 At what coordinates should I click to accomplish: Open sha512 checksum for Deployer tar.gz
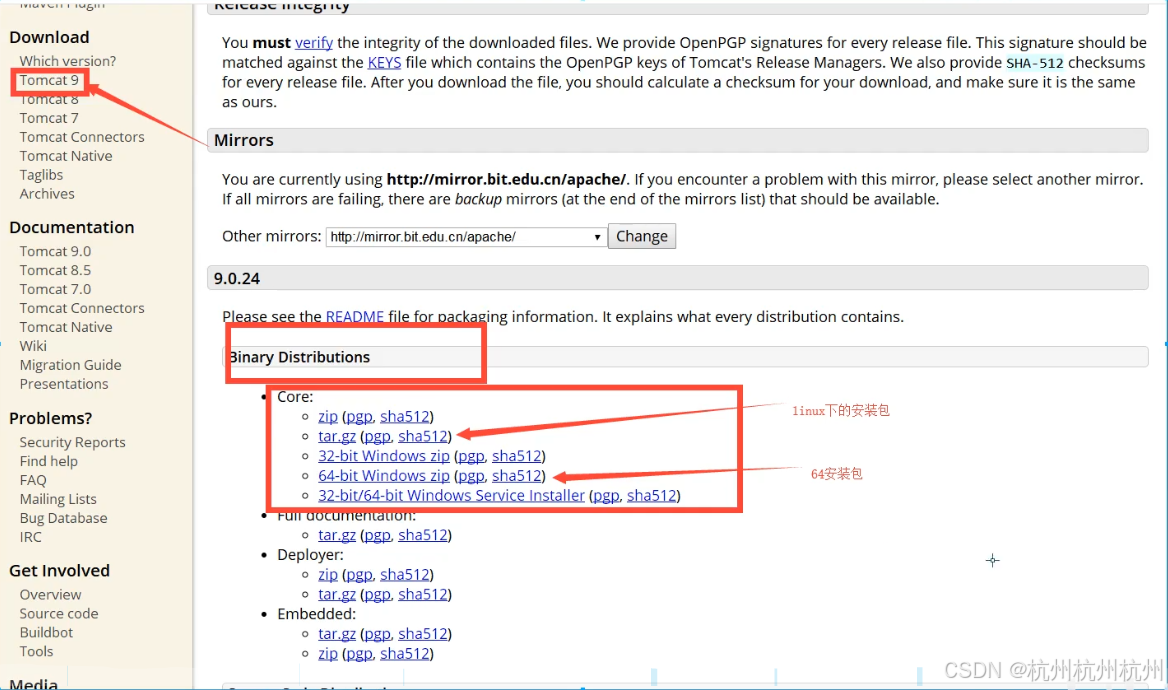[x=423, y=595]
